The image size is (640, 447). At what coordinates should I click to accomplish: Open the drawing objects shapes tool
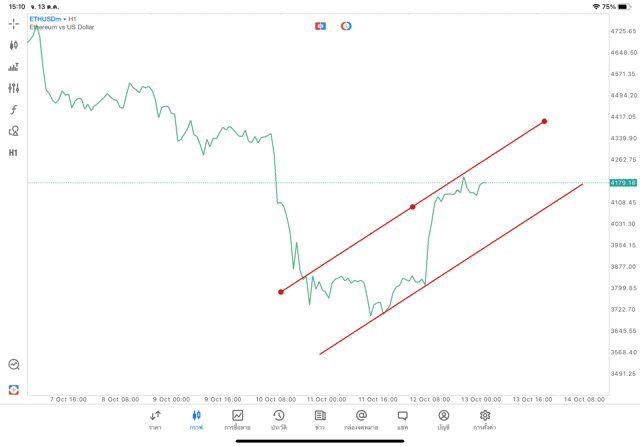14,131
